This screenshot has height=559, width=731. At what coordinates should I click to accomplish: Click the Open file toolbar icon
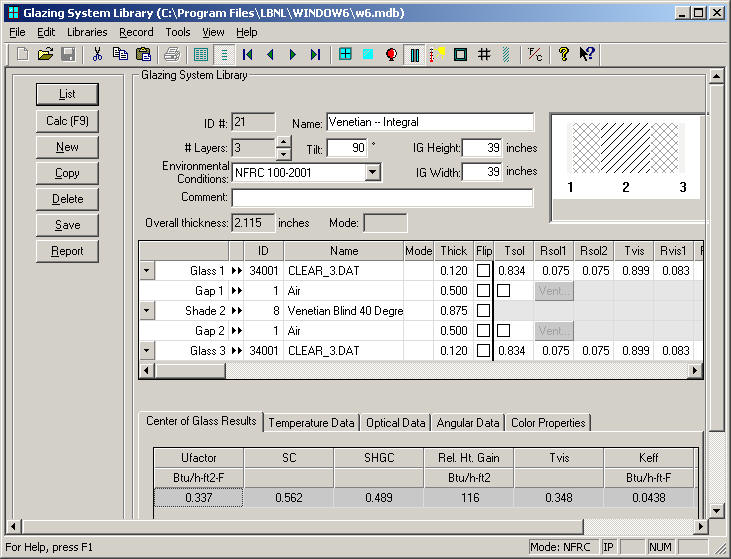45,54
